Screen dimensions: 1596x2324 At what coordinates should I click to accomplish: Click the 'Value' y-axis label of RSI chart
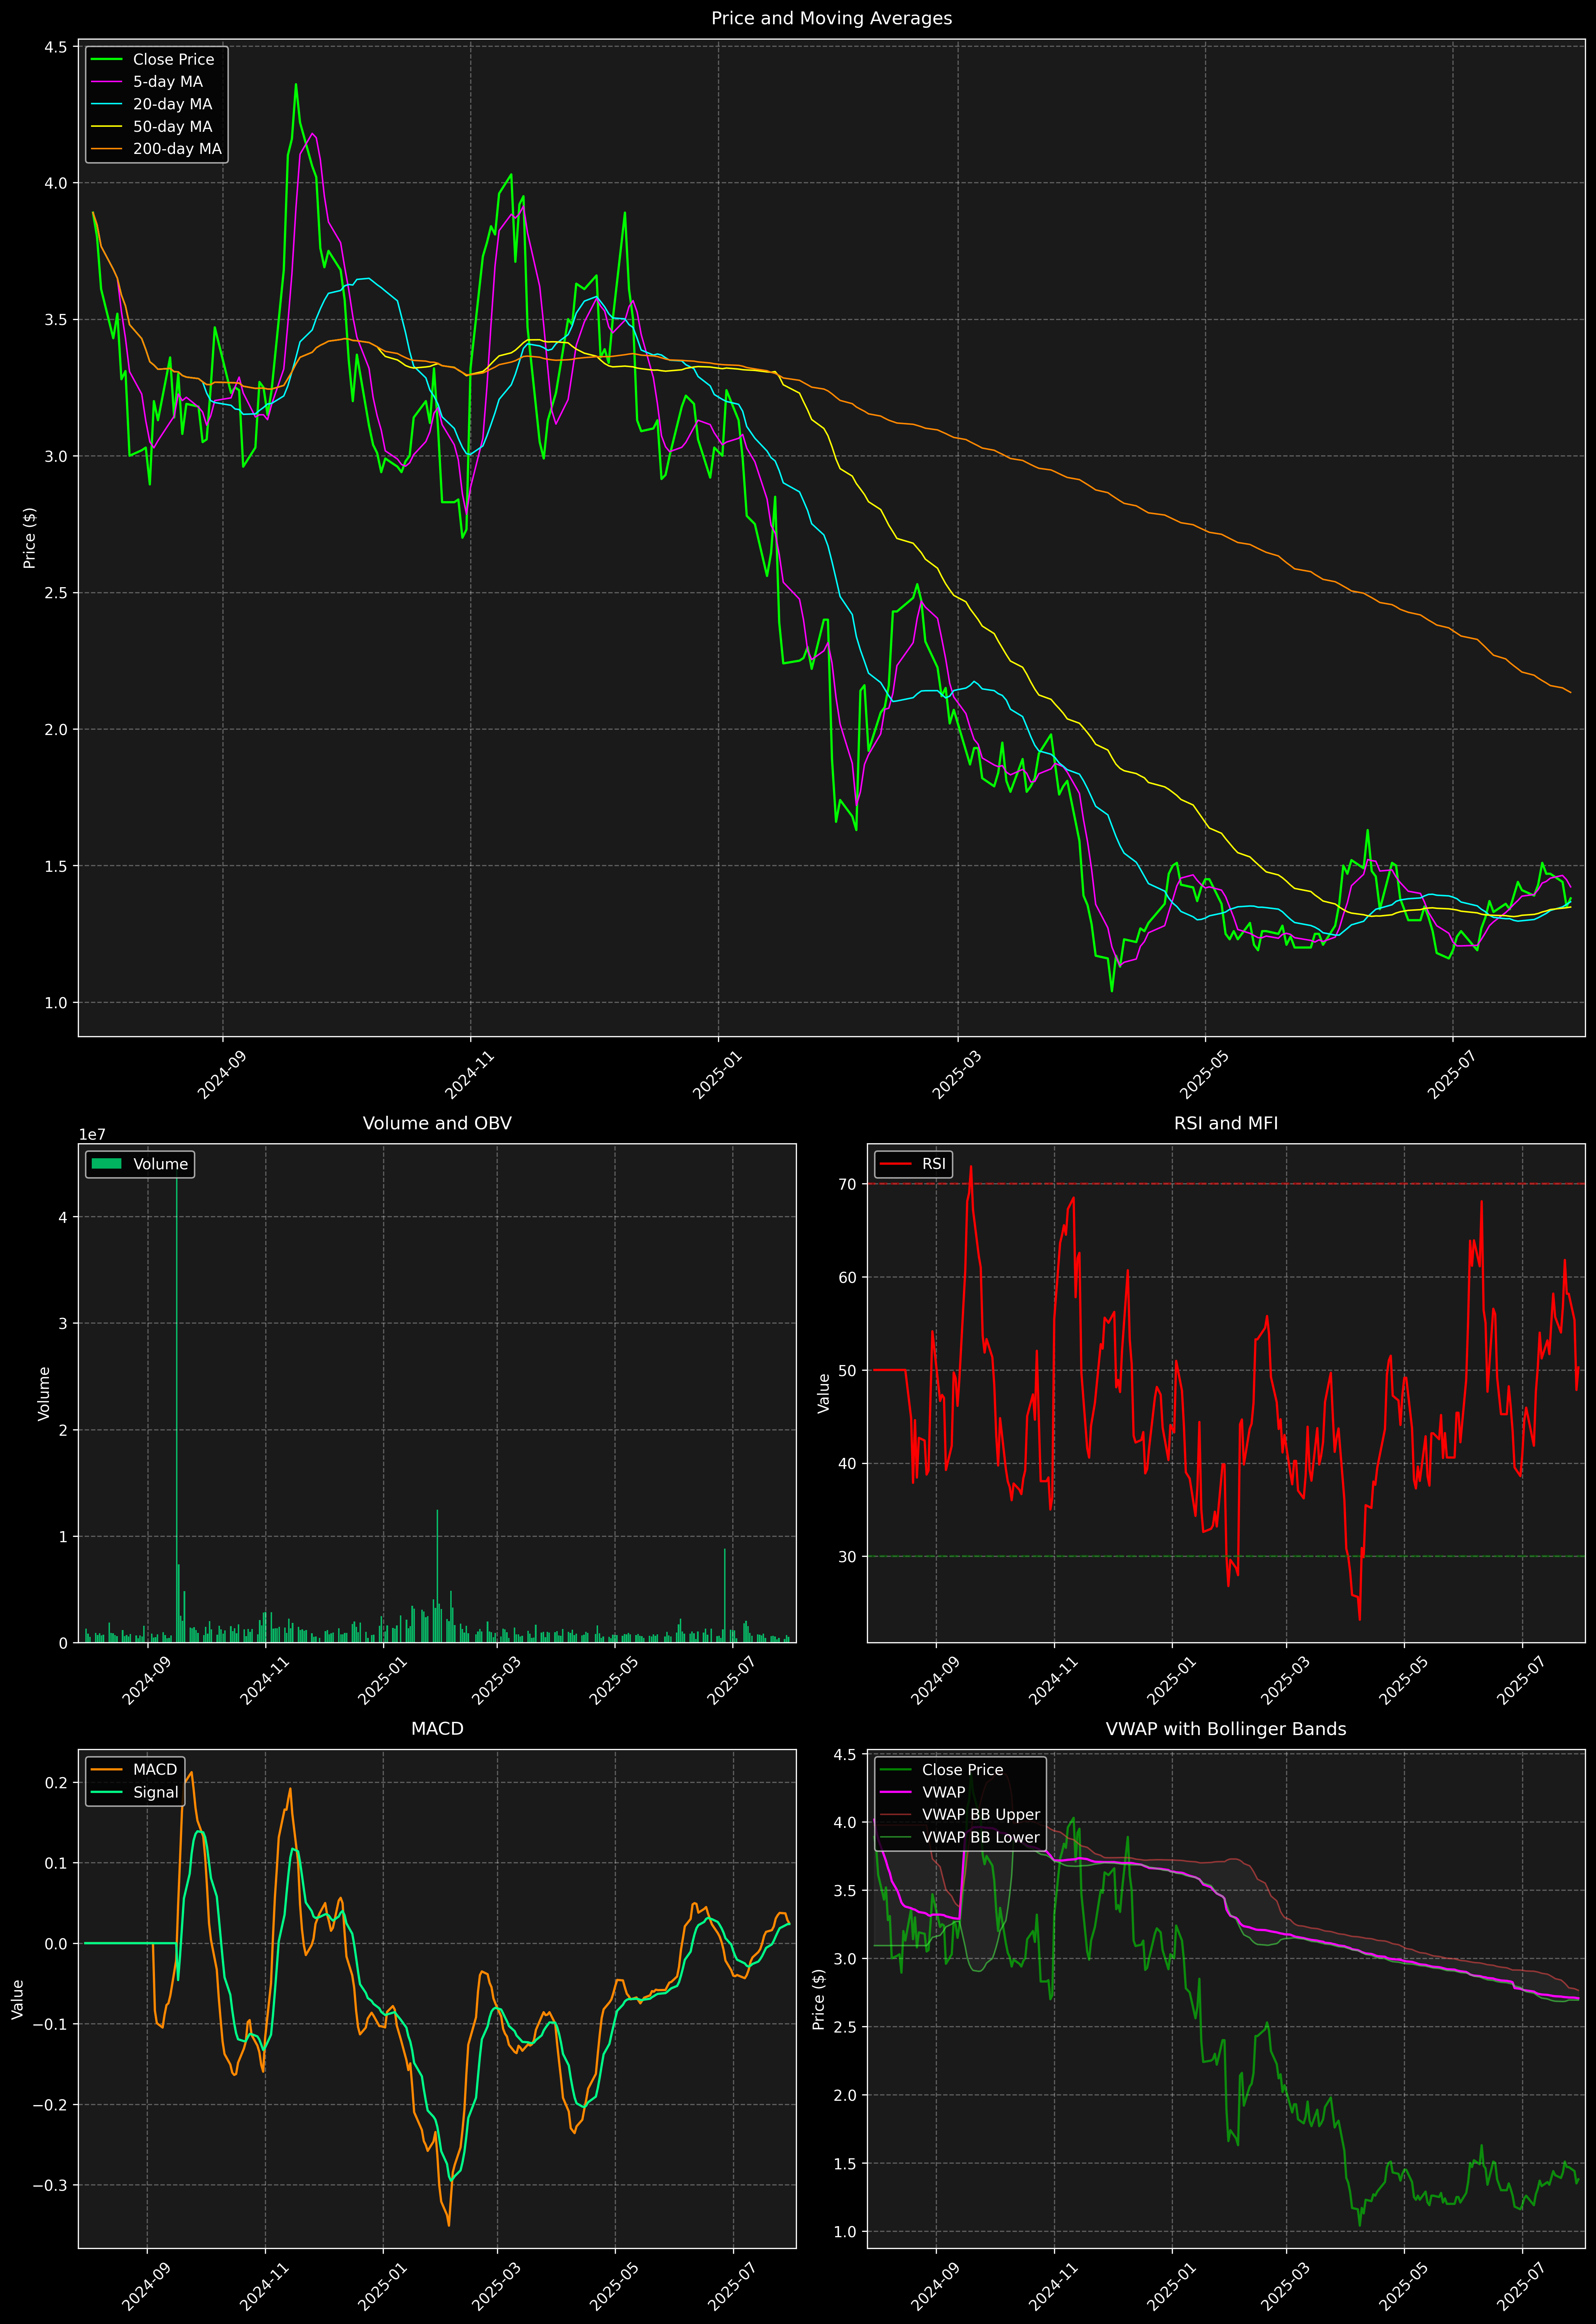[x=824, y=1393]
